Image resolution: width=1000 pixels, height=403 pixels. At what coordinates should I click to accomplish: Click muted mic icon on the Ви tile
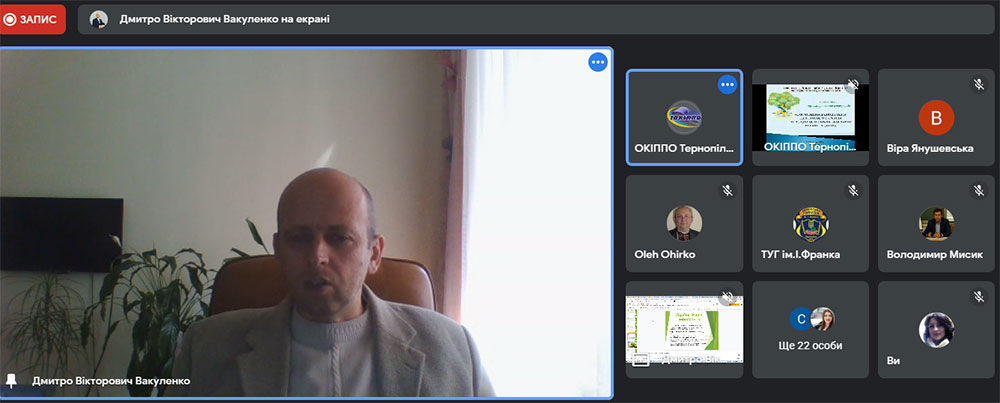(979, 297)
